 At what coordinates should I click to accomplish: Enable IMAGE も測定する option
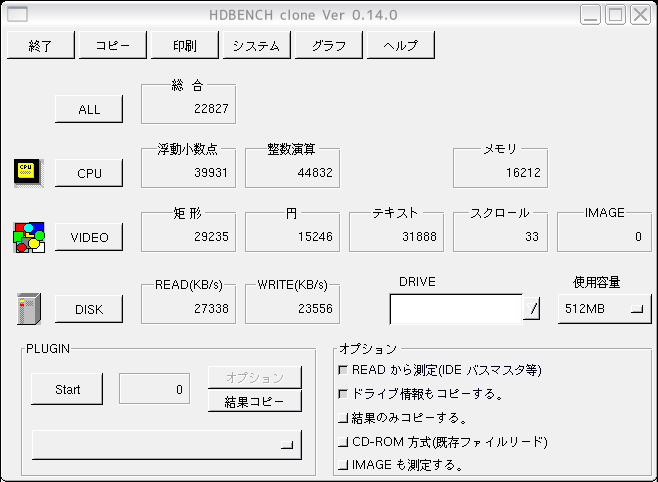click(344, 465)
